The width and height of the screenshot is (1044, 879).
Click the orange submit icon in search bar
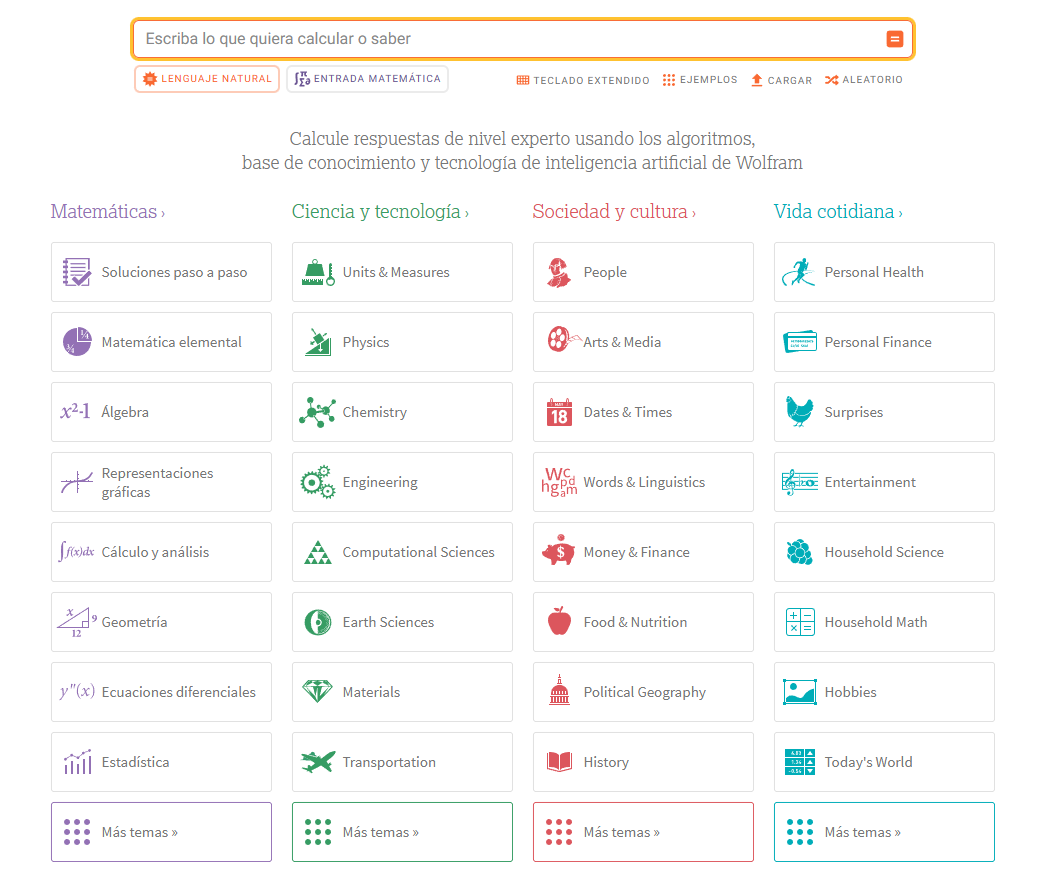(x=894, y=38)
